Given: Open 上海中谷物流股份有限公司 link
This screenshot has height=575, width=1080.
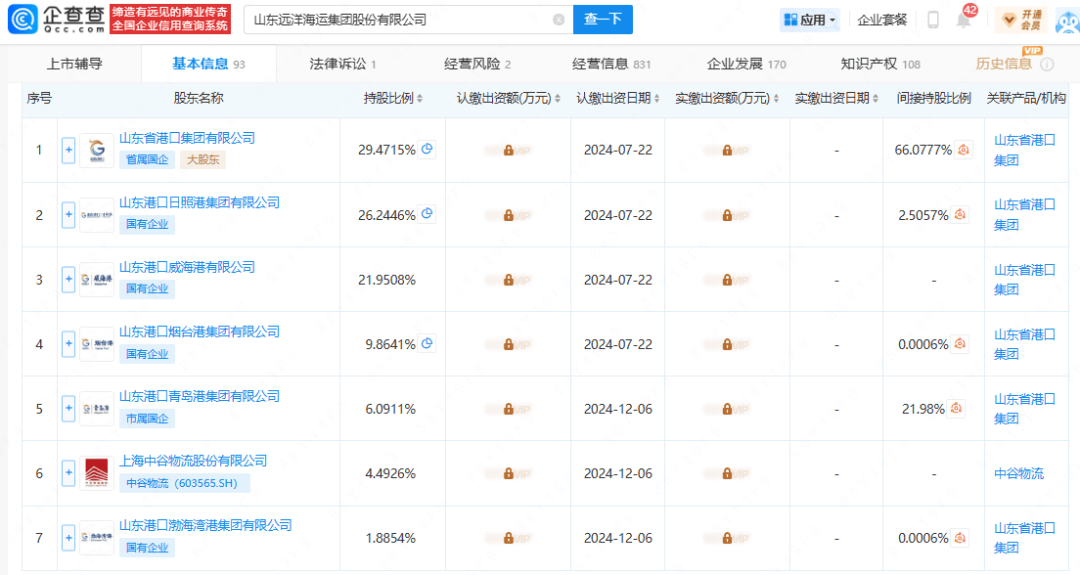Looking at the screenshot, I should pos(193,461).
